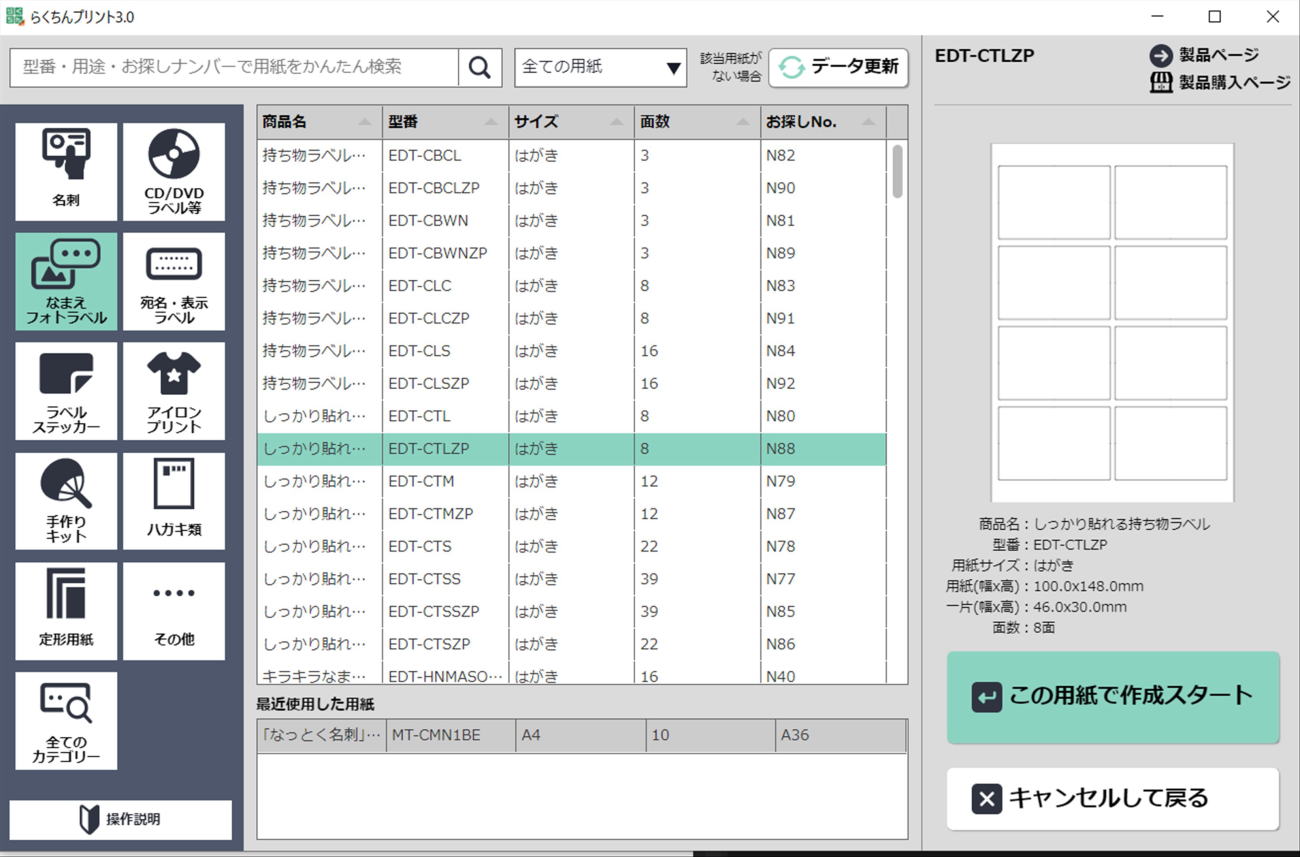Select the CD/DVDラベル等 category

click(174, 171)
